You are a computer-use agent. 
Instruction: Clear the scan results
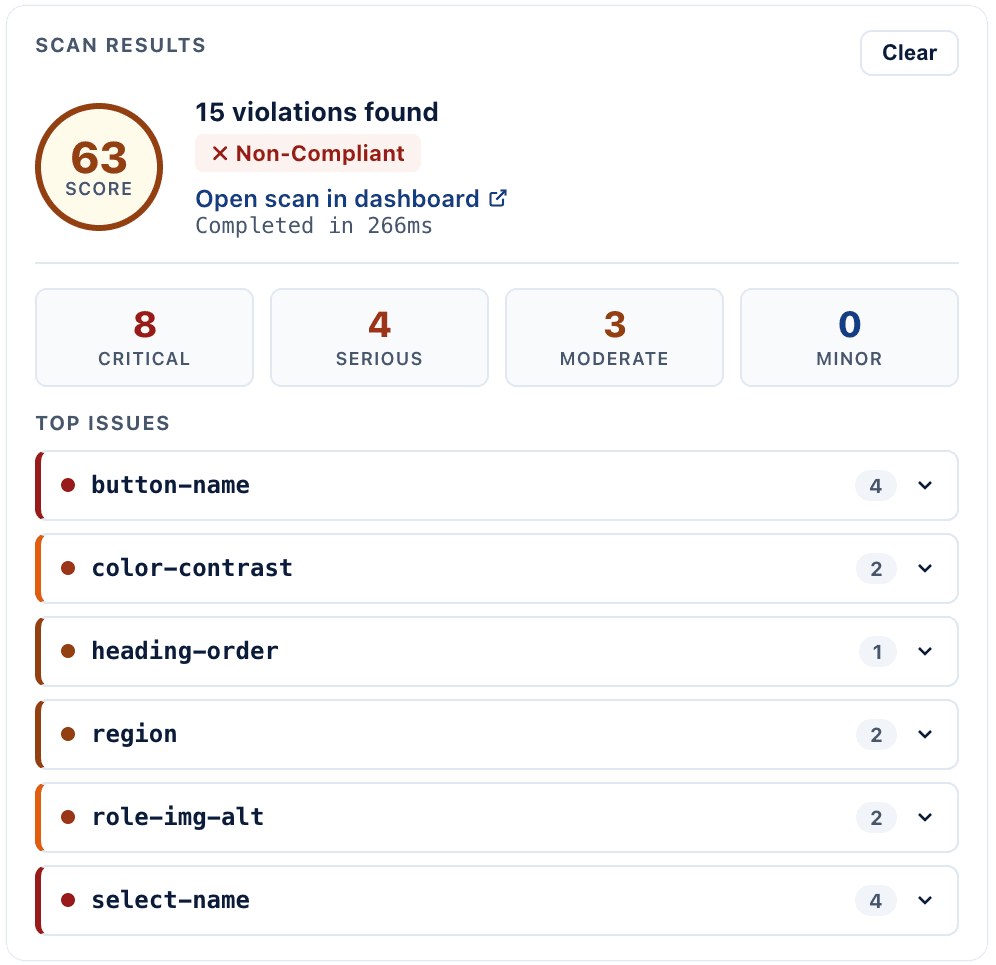tap(908, 53)
